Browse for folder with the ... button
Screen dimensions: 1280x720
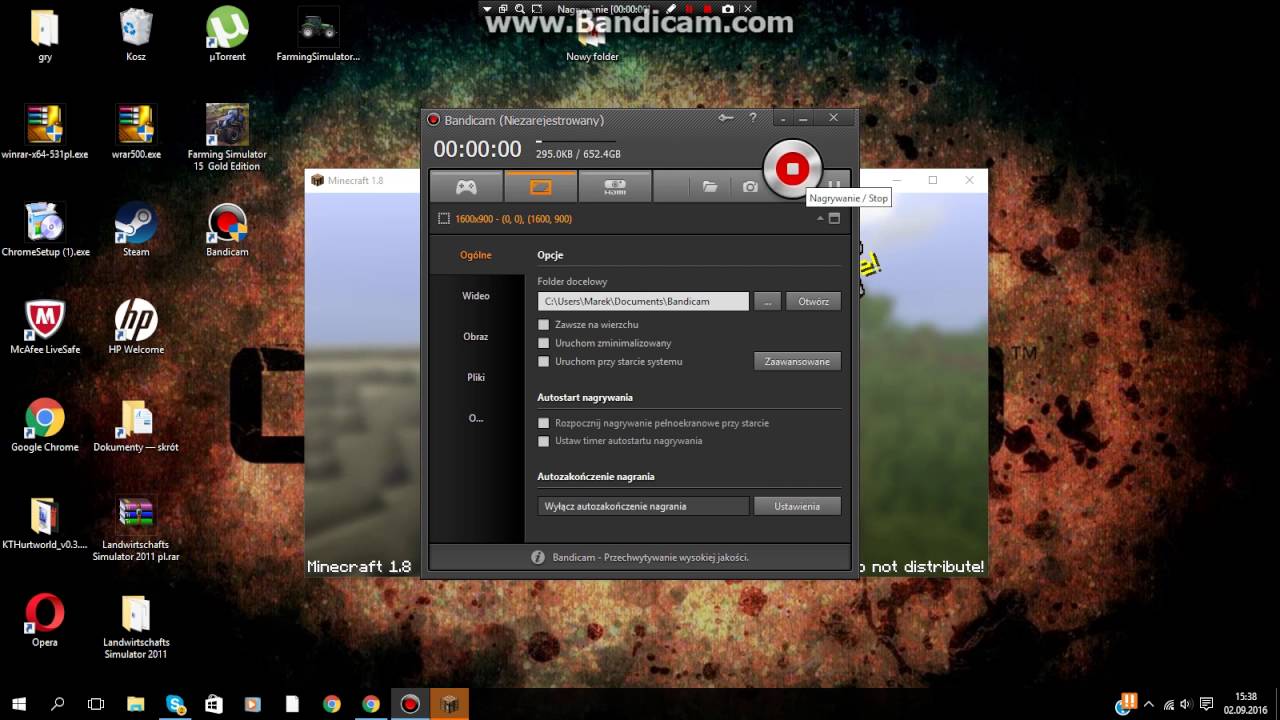(x=767, y=301)
